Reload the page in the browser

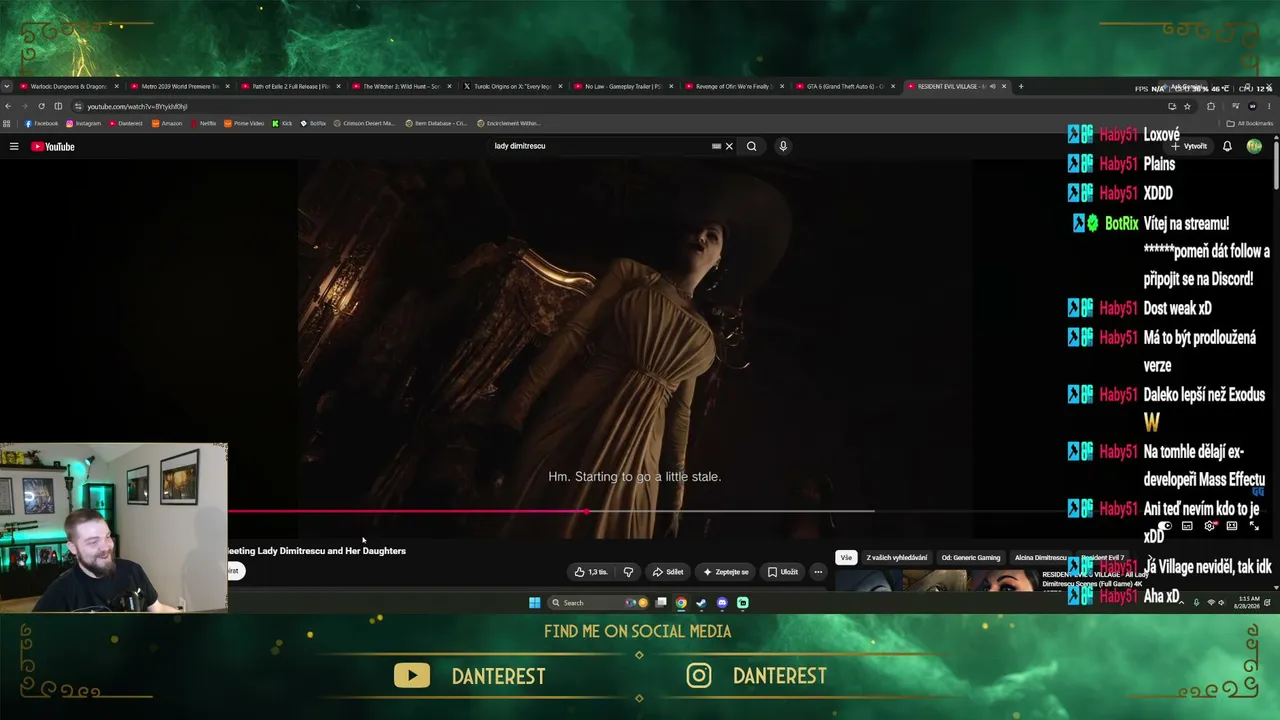click(x=41, y=106)
